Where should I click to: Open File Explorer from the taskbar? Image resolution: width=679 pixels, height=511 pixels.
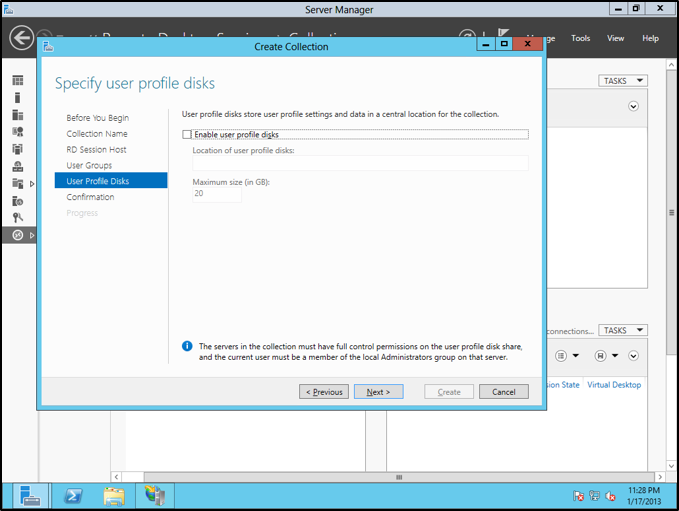tap(114, 495)
